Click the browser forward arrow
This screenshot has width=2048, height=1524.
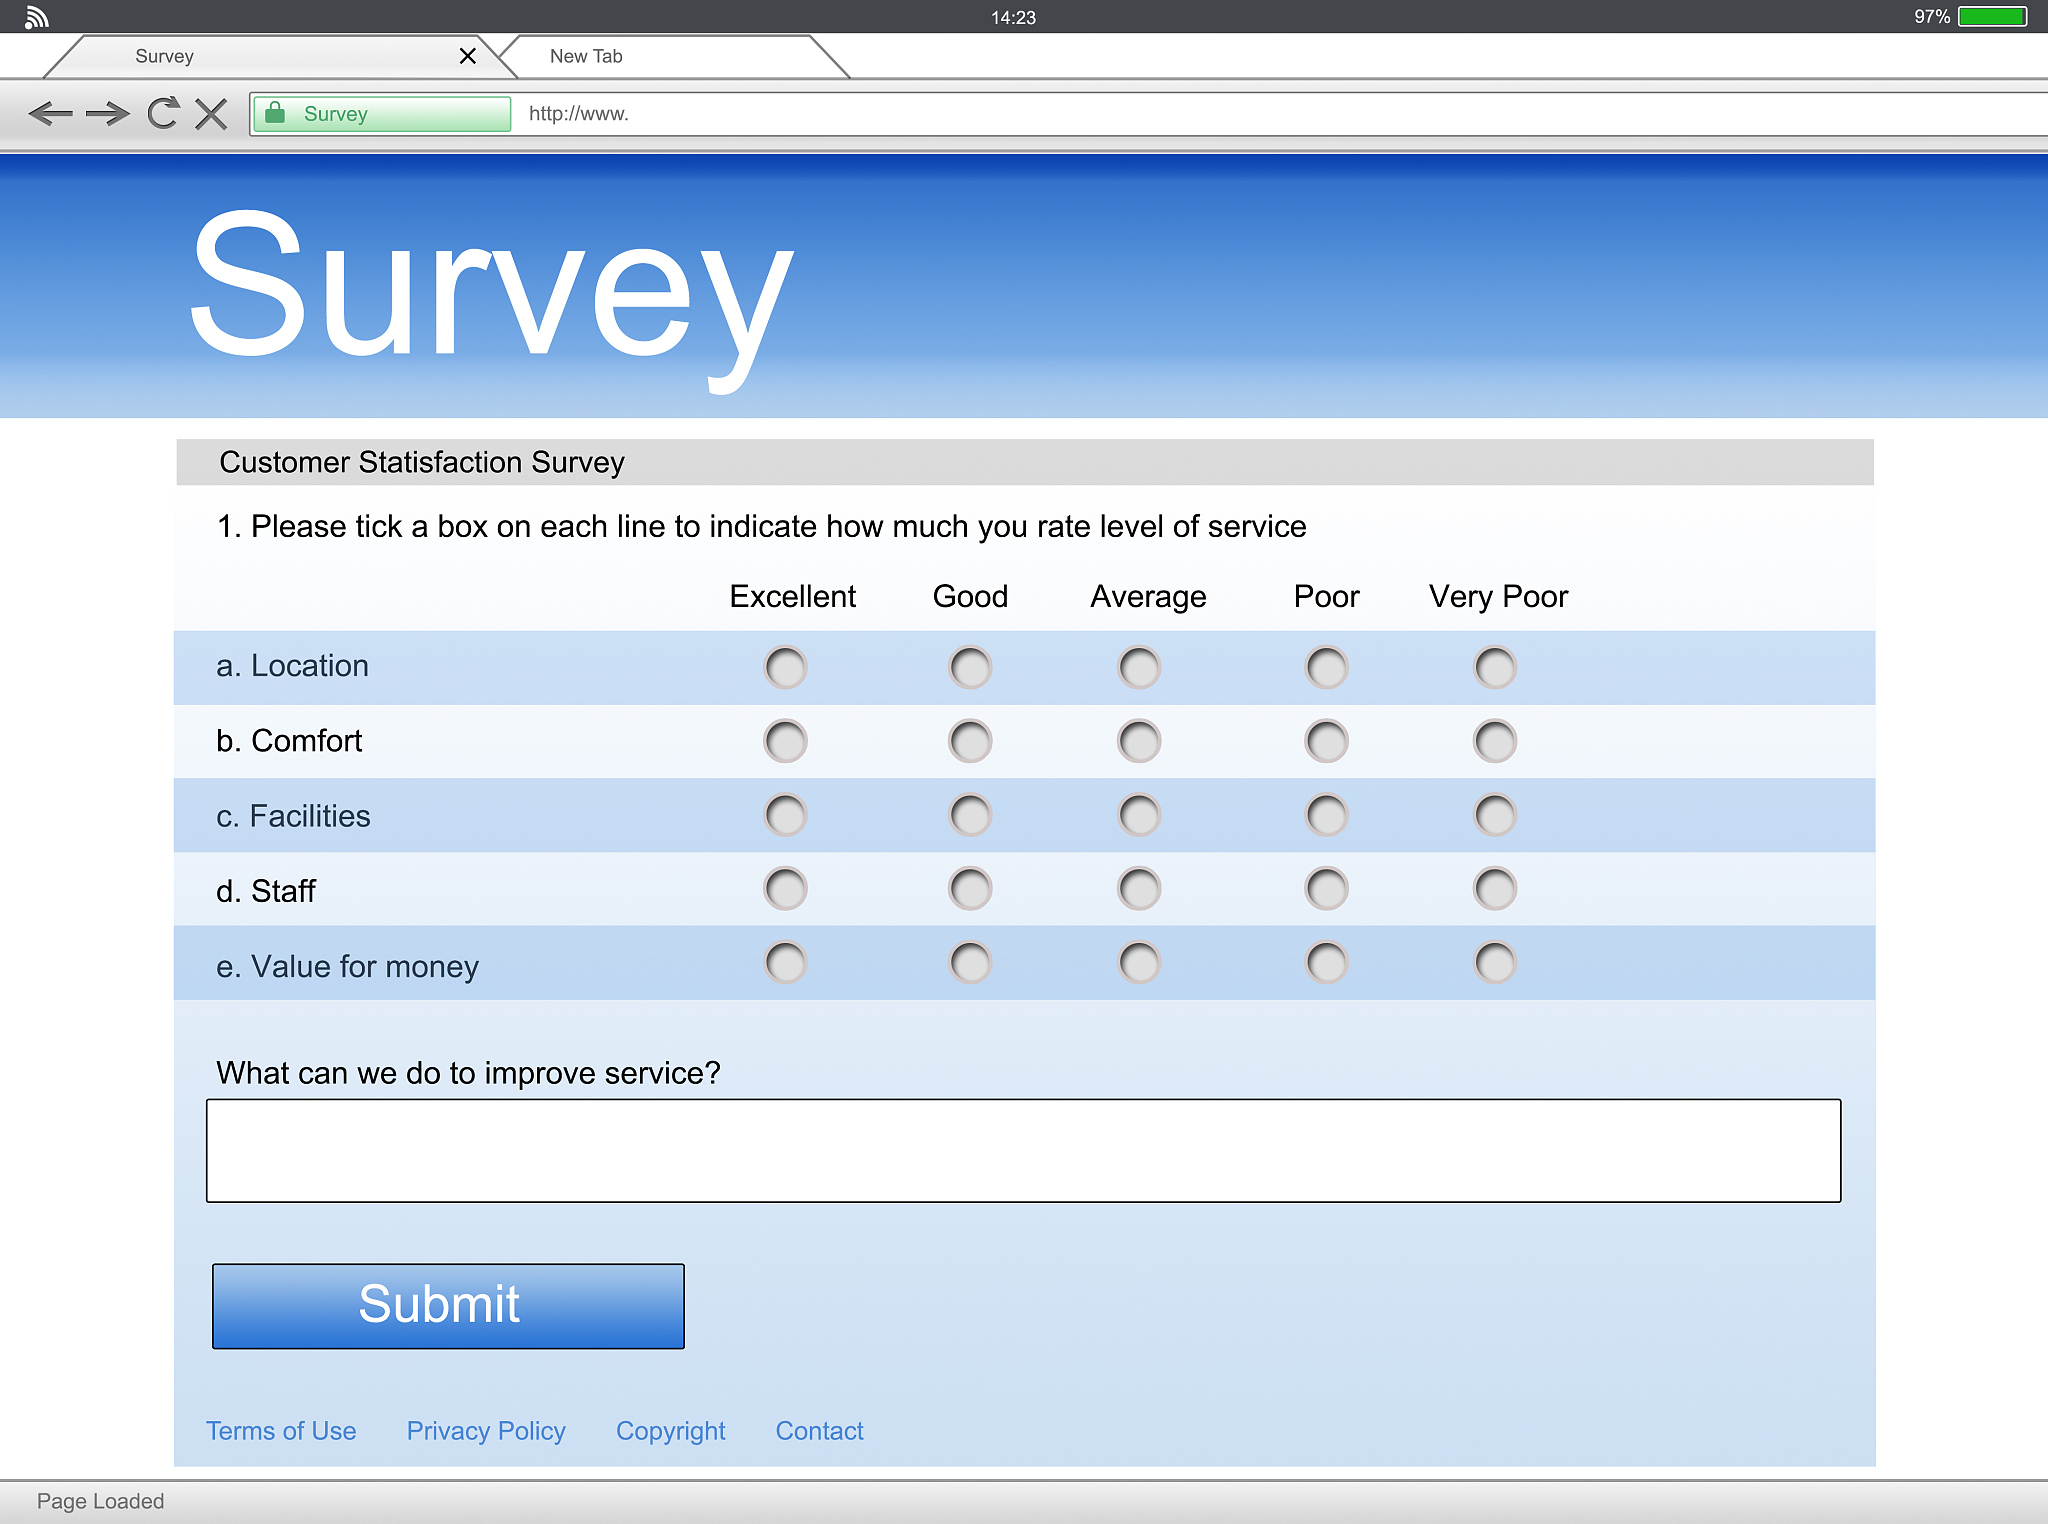[x=107, y=114]
